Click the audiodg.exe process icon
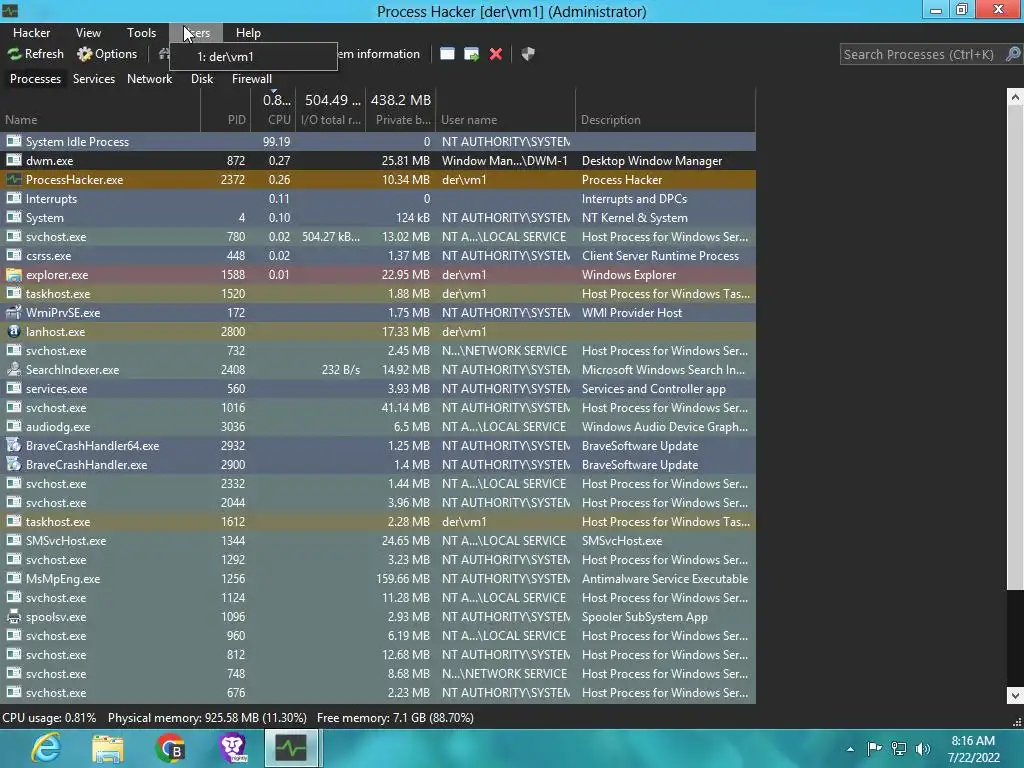Screen dimensions: 1024x768 [x=14, y=426]
